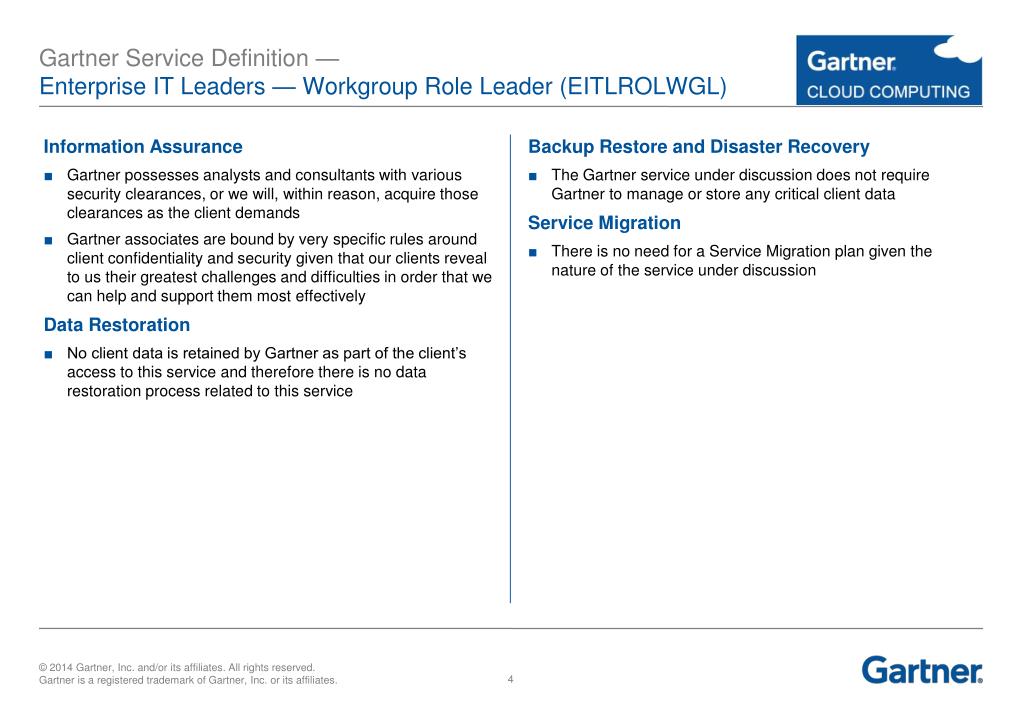The width and height of the screenshot is (1023, 708).
Task: Click the vertical divider between columns
Action: tap(510, 369)
